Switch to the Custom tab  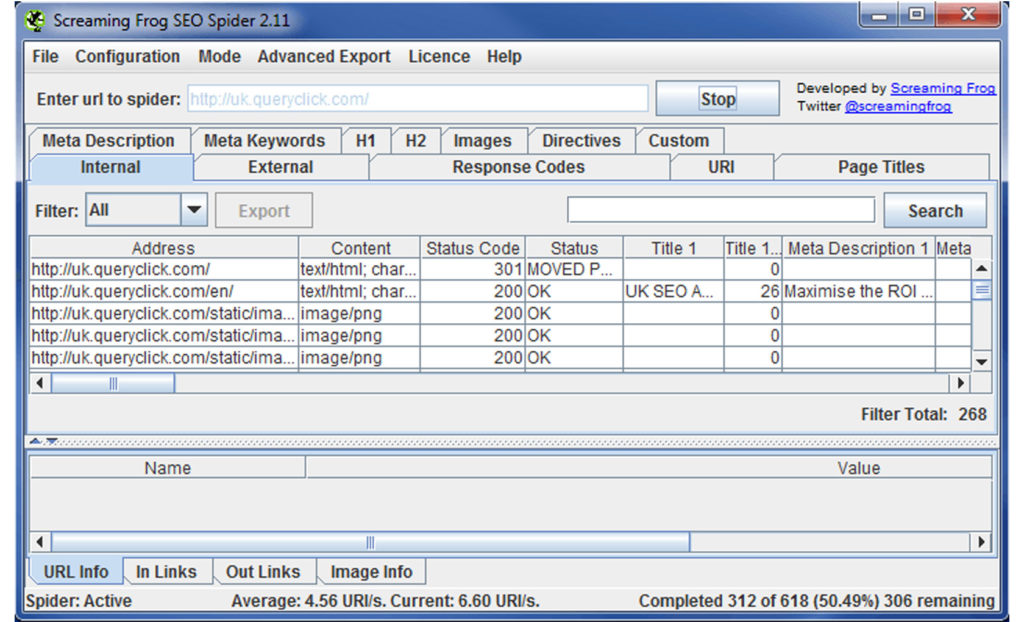pyautogui.click(x=679, y=140)
